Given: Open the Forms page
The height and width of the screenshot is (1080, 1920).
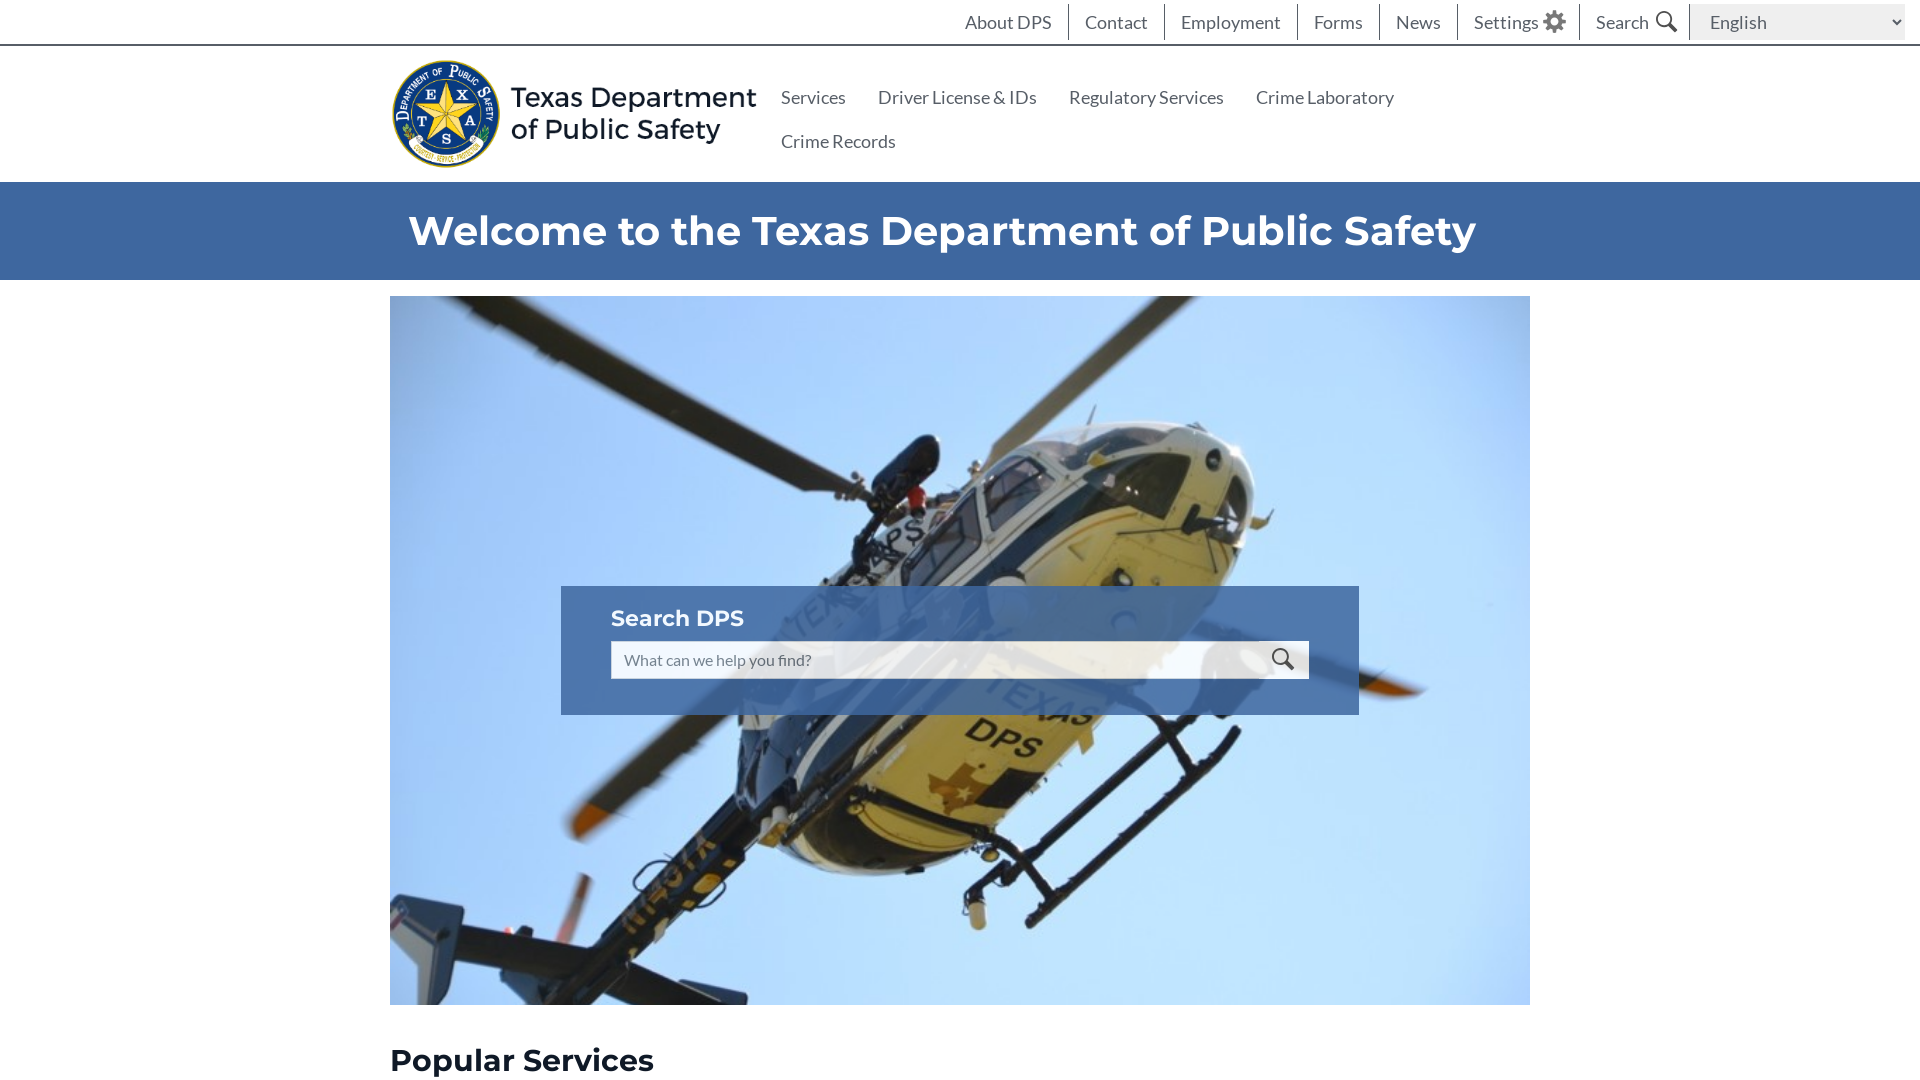Looking at the screenshot, I should tap(1338, 22).
